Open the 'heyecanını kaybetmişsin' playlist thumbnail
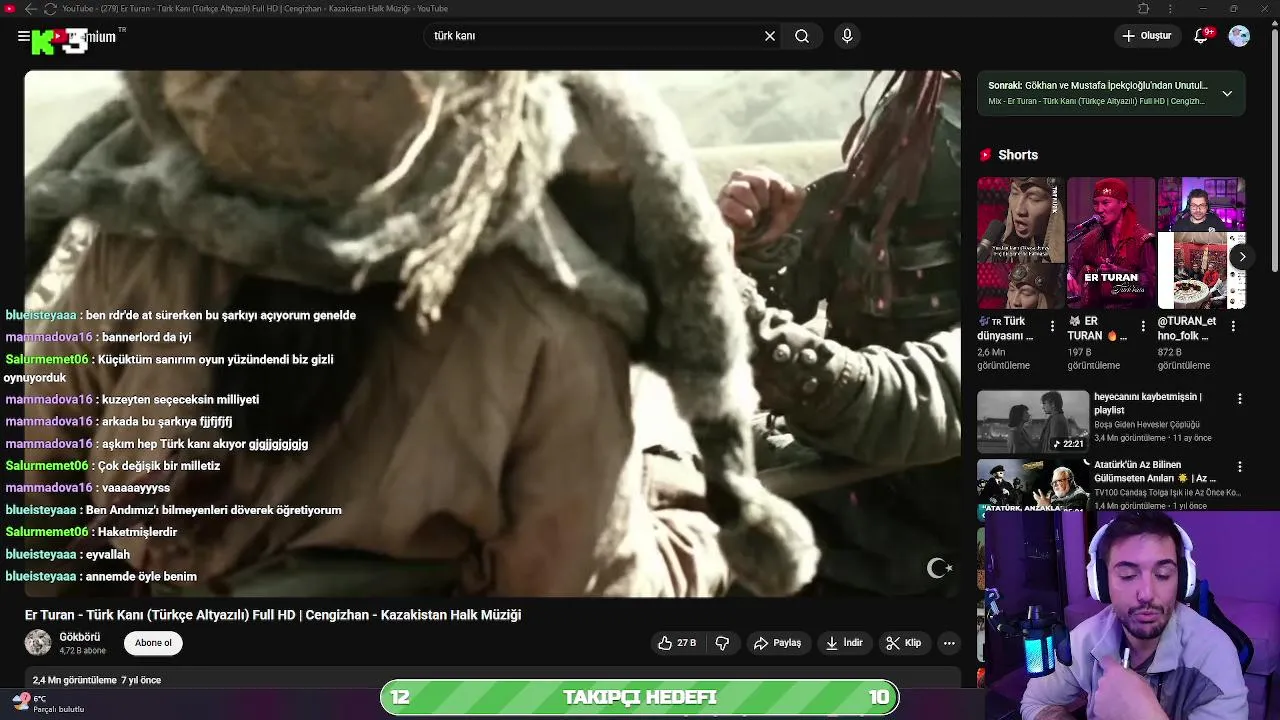This screenshot has width=1280, height=720. [1033, 421]
